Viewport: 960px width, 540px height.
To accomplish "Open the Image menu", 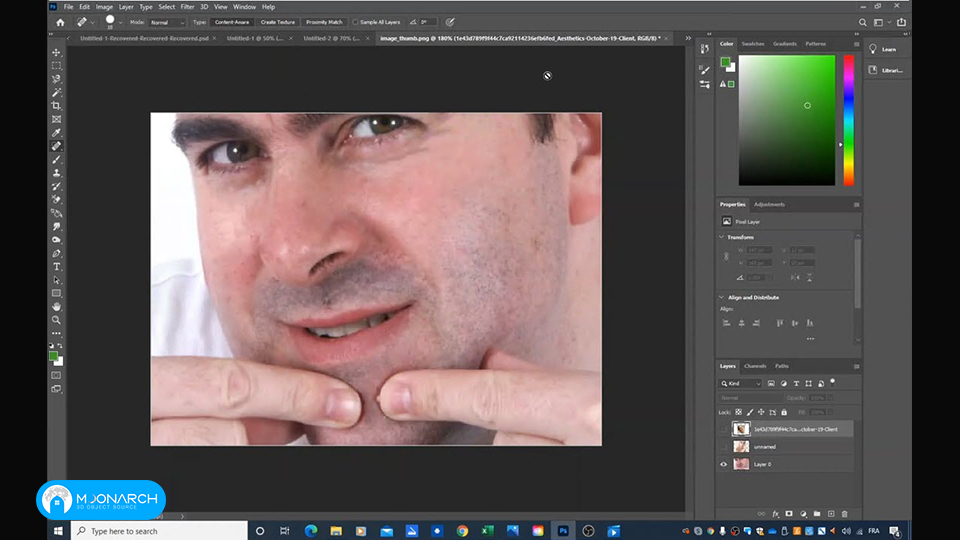I will pyautogui.click(x=104, y=7).
